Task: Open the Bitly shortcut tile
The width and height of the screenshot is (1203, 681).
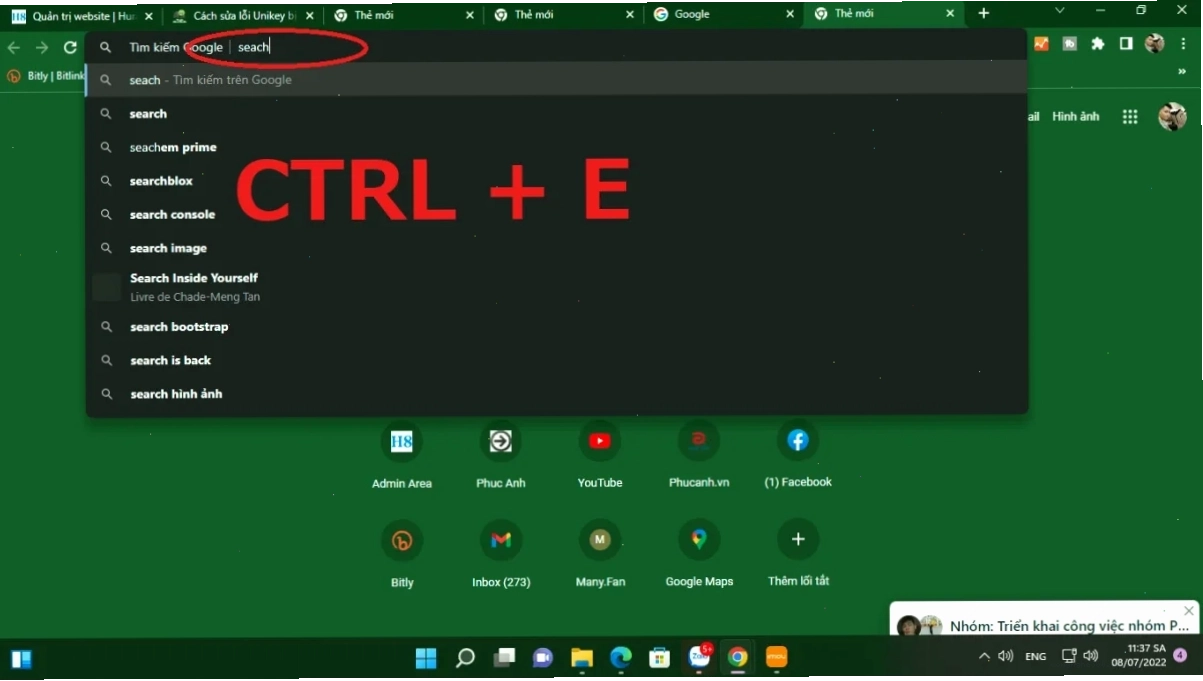Action: point(402,555)
